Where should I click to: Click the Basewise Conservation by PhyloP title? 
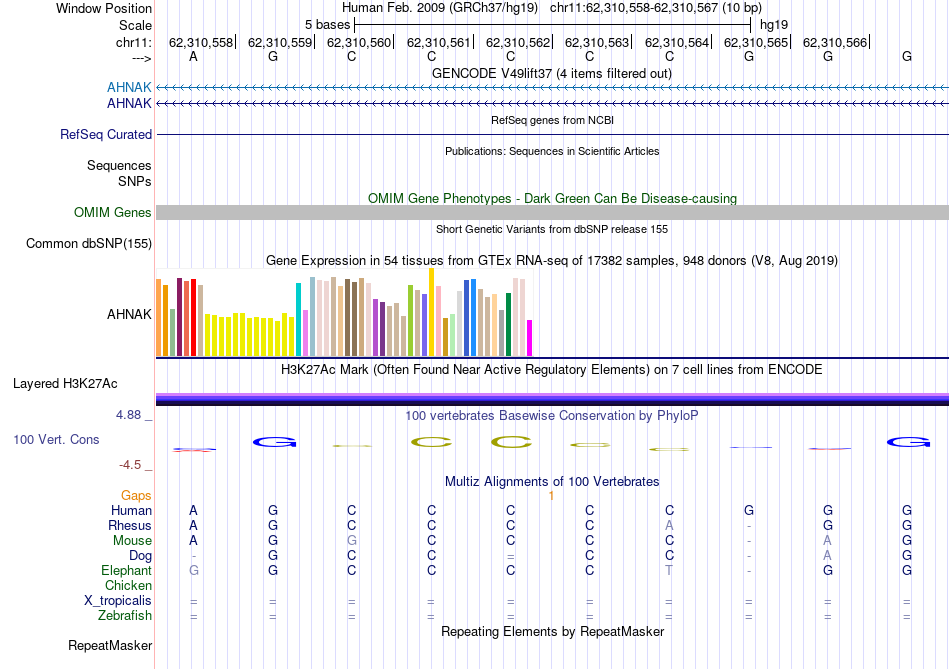click(x=552, y=416)
